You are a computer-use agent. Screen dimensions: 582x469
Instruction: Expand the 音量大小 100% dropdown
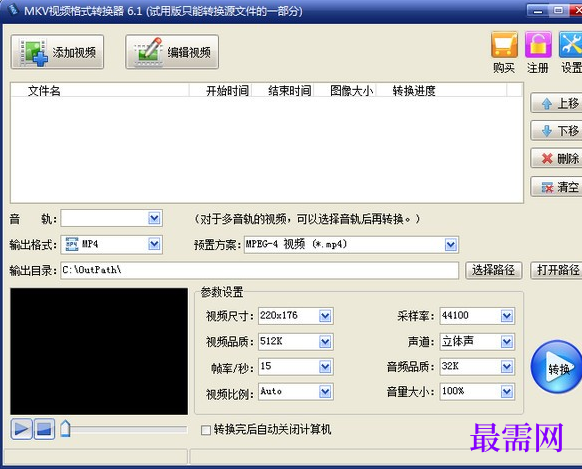(x=507, y=391)
